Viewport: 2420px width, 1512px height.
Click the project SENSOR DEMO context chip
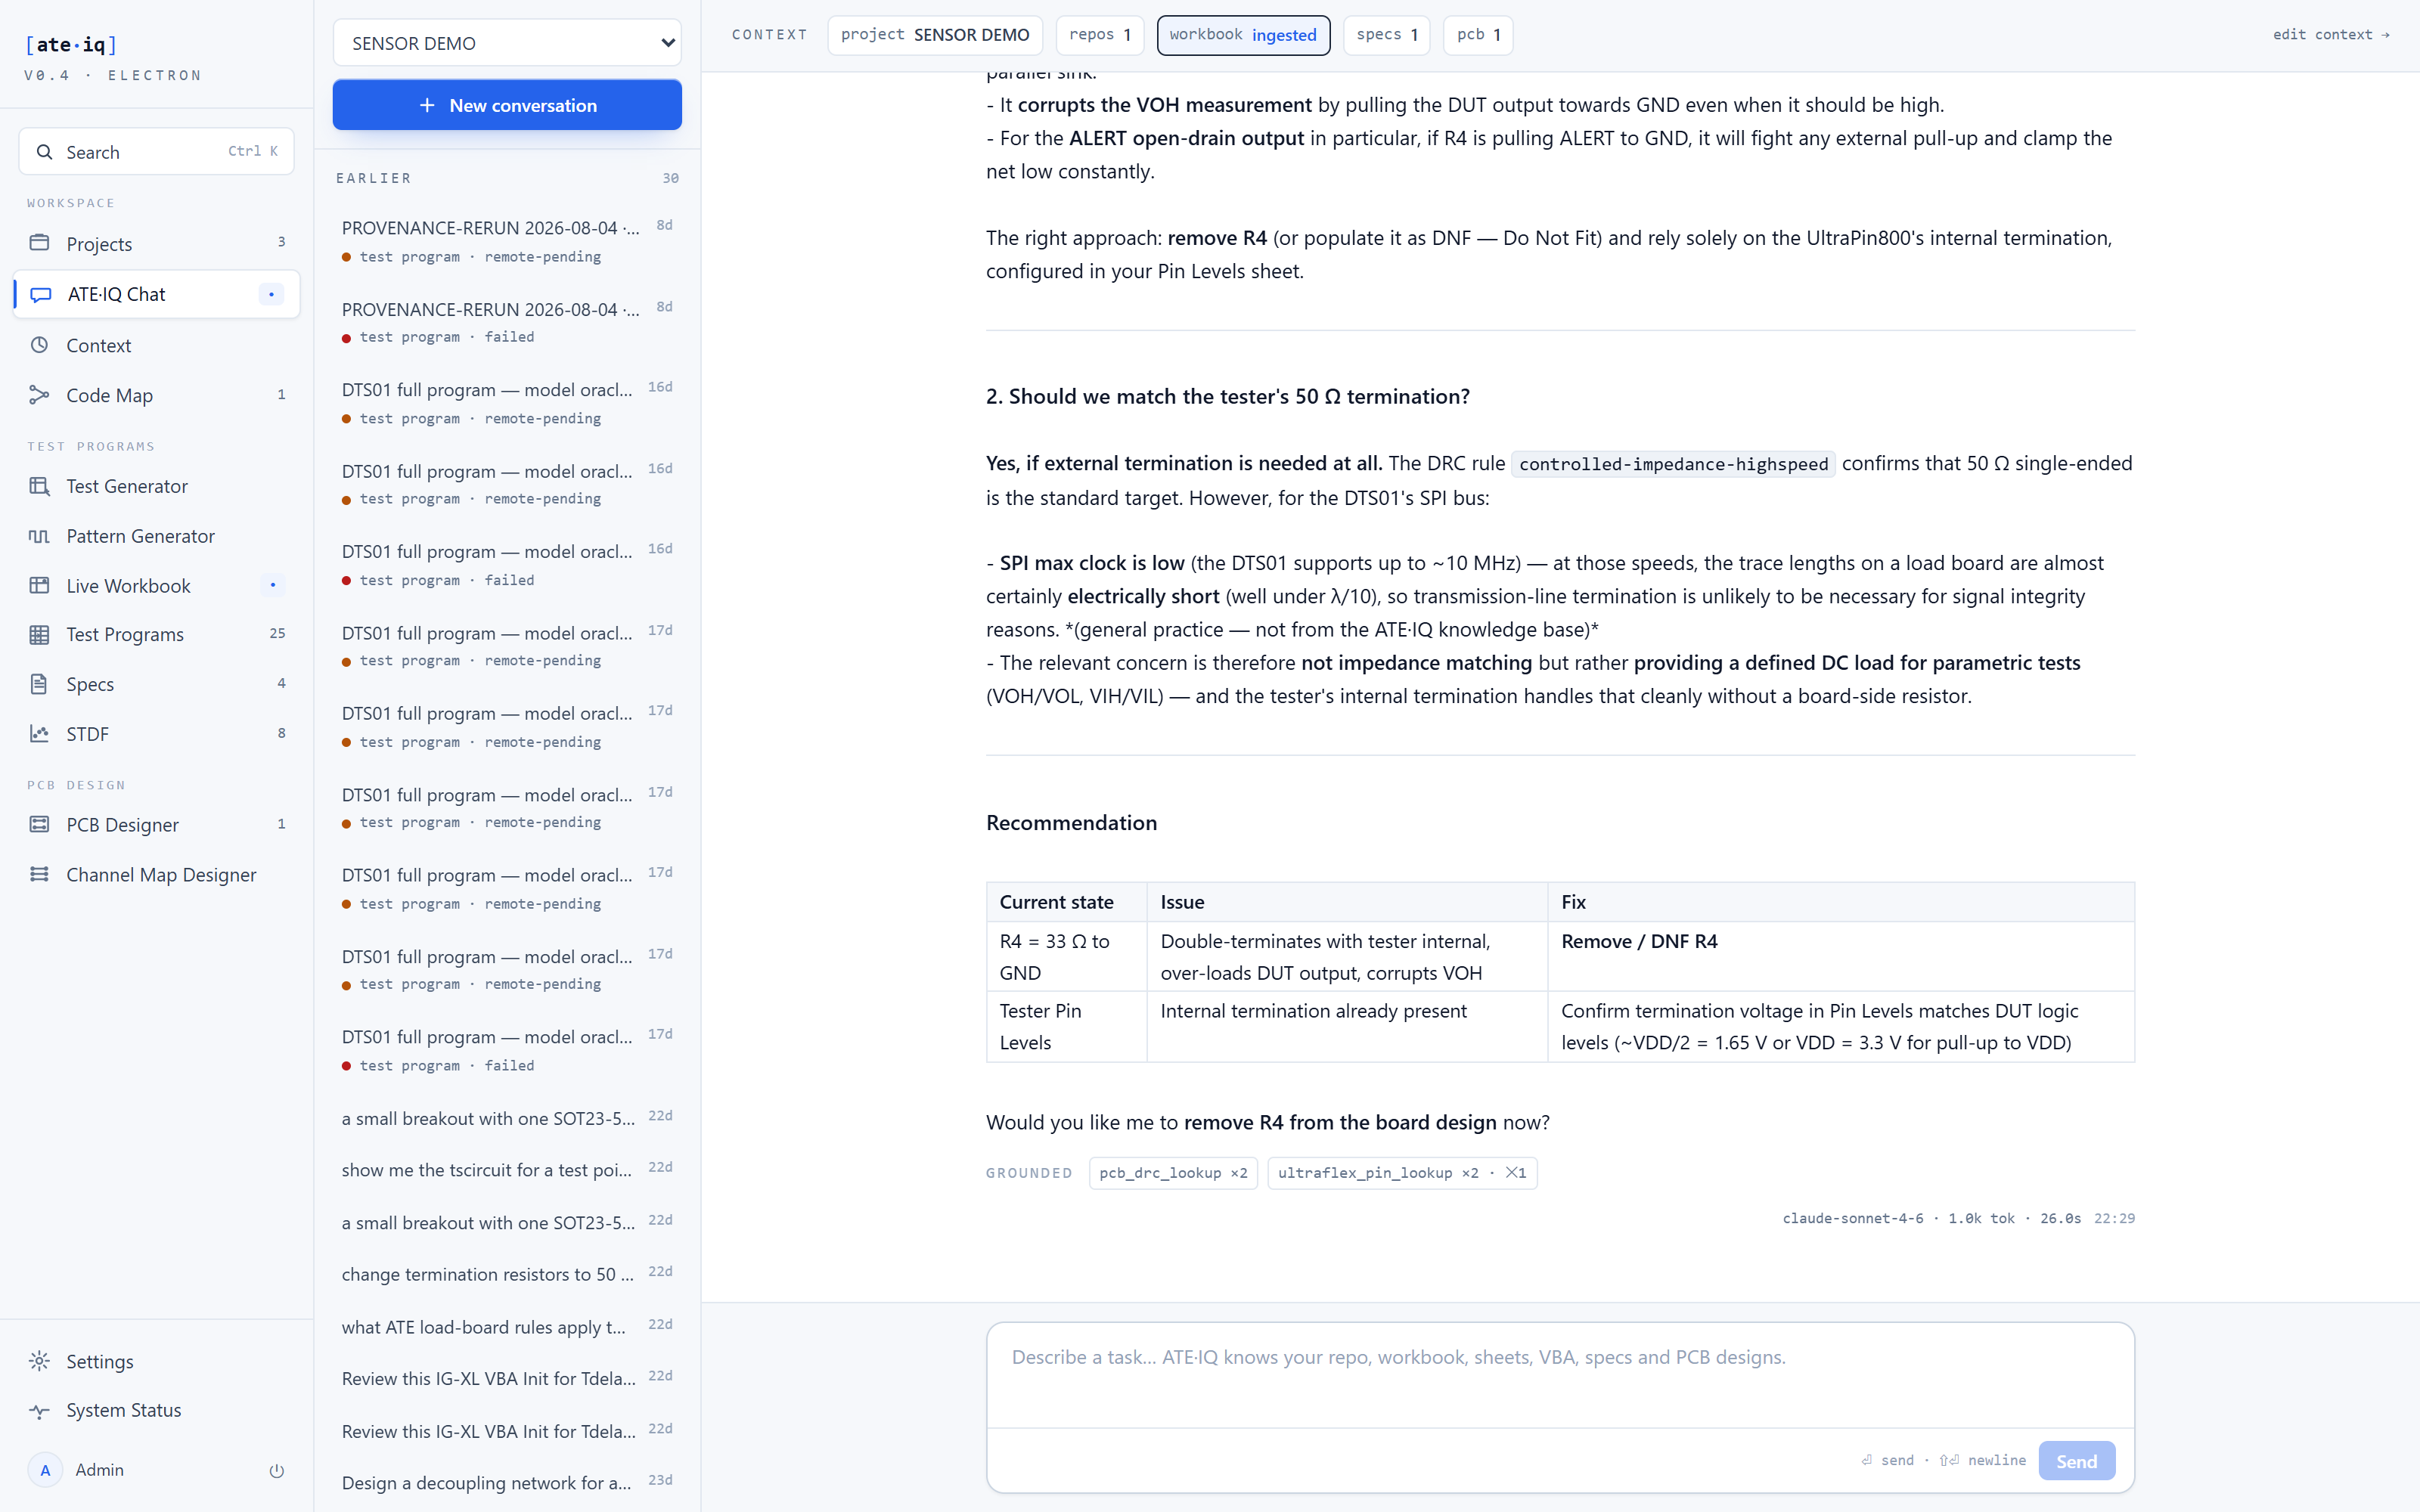pos(935,35)
